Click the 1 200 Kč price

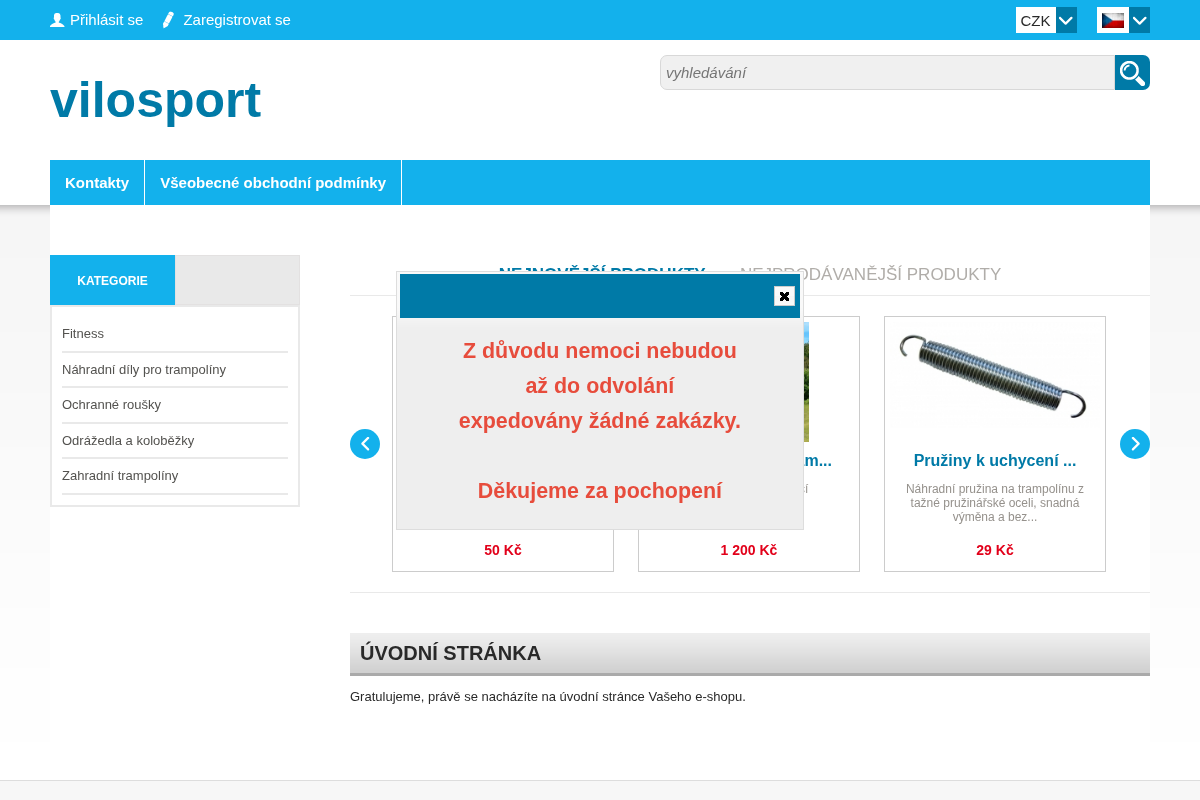tap(749, 550)
